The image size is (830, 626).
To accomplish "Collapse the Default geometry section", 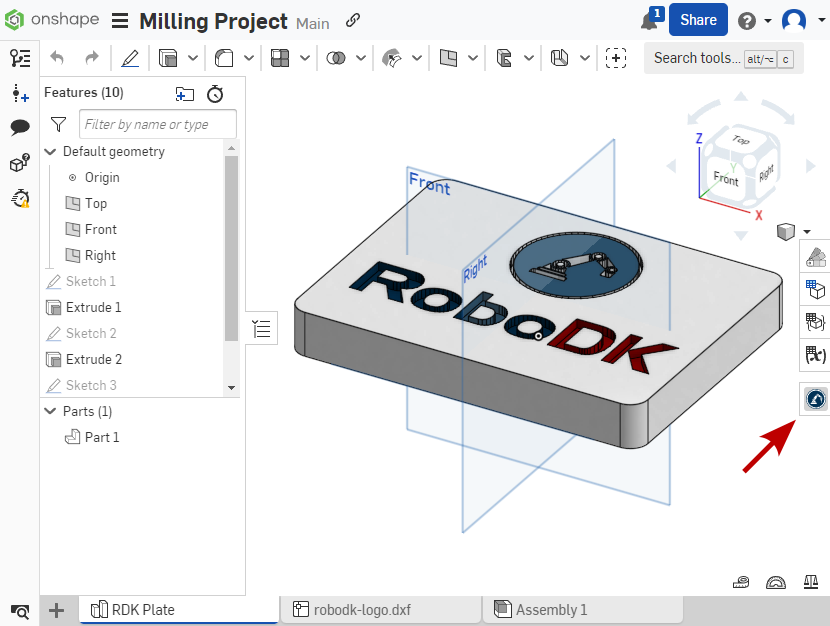I will click(50, 151).
